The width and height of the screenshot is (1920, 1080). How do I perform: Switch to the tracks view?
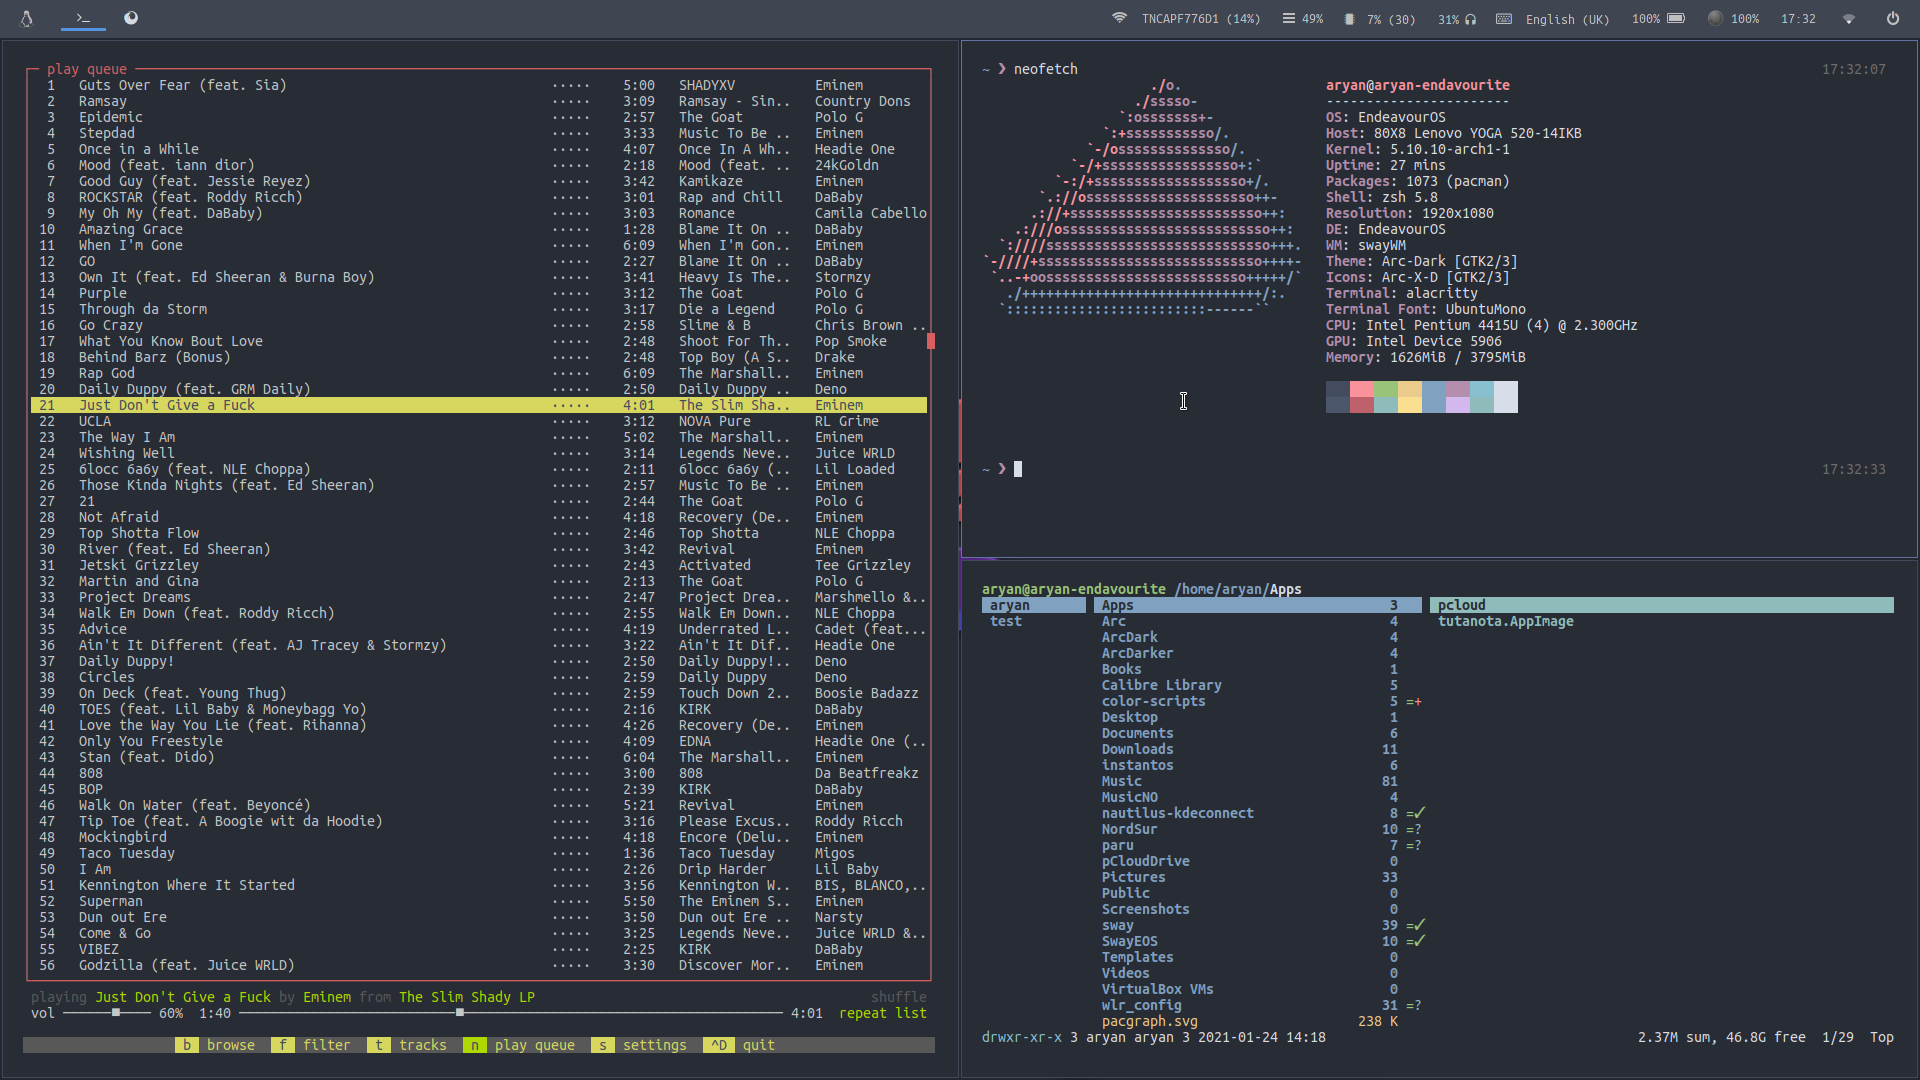coord(408,1045)
